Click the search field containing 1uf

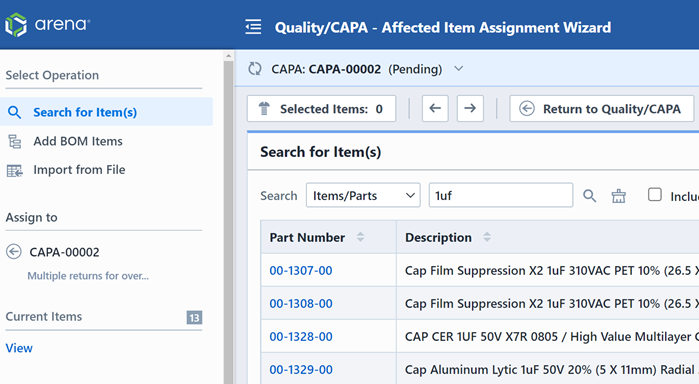click(x=501, y=195)
